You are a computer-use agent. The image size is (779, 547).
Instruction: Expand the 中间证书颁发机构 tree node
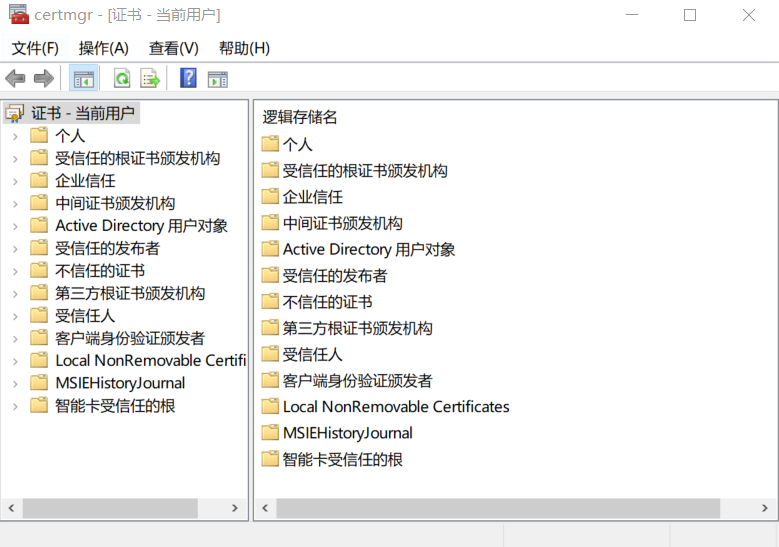(15, 204)
